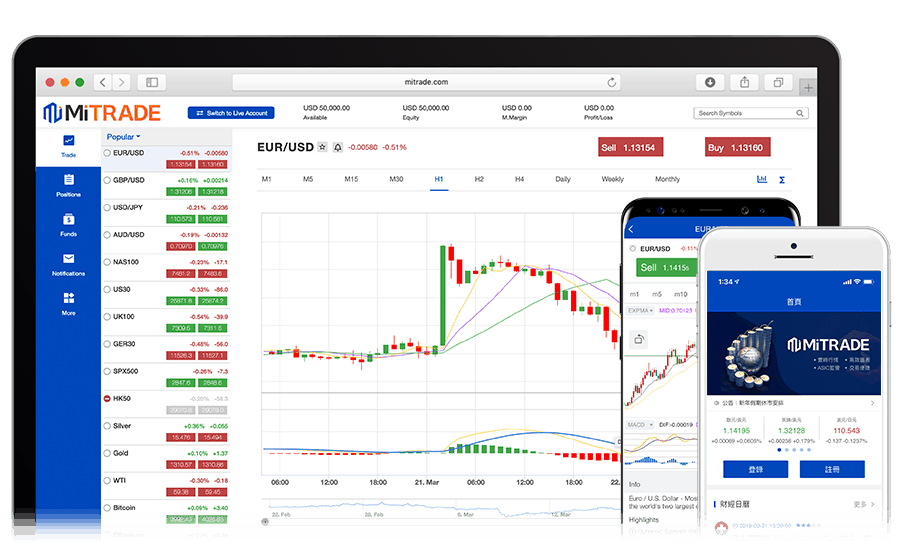The image size is (900, 544).
Task: Toggle the browser sidebar icon
Action: 152,83
